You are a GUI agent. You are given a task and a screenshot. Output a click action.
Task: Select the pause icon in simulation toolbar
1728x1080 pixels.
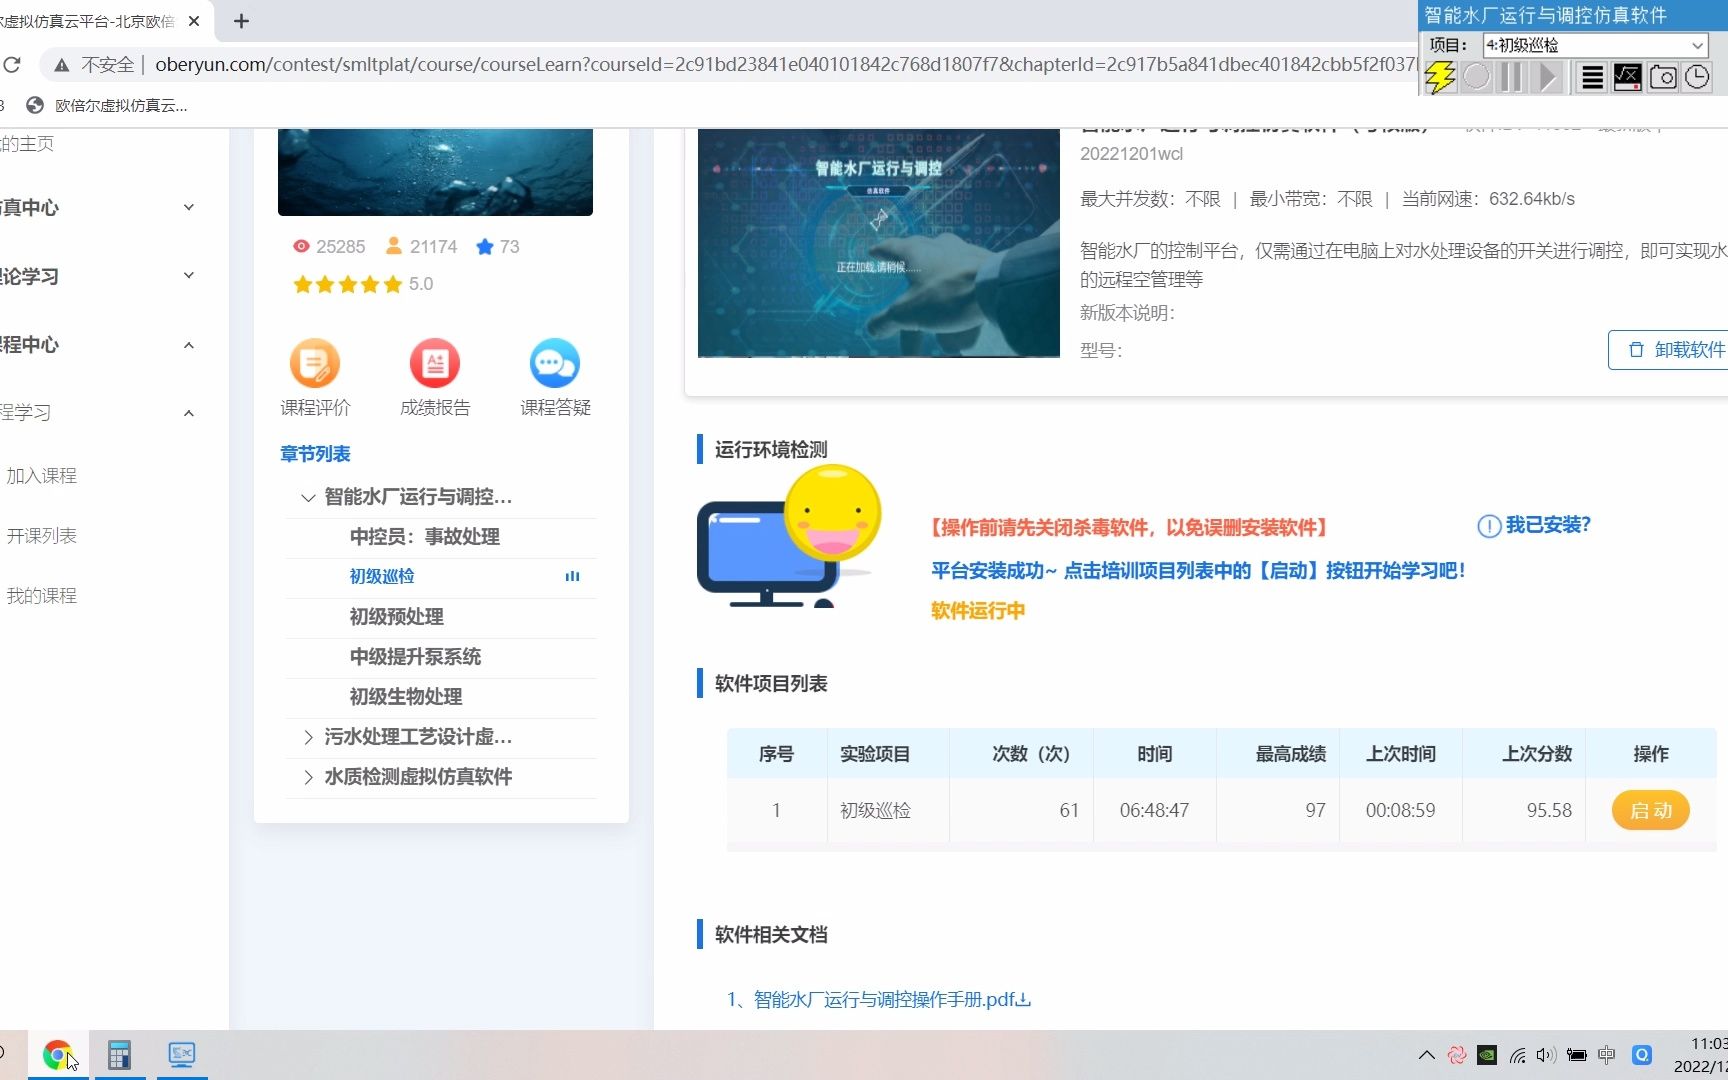pyautogui.click(x=1511, y=77)
